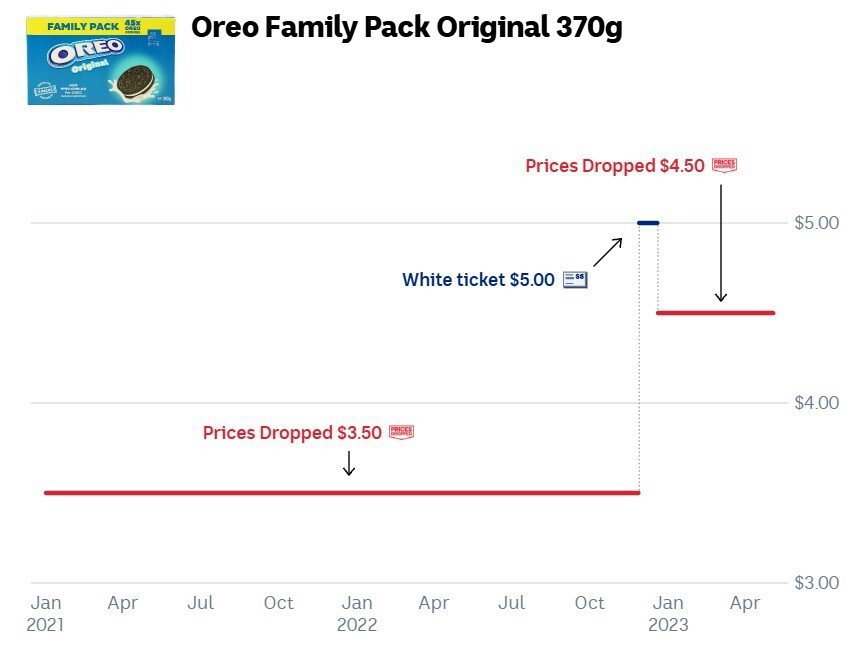
Task: Click the Prices Dropped icon beside $4.50
Action: (x=724, y=165)
